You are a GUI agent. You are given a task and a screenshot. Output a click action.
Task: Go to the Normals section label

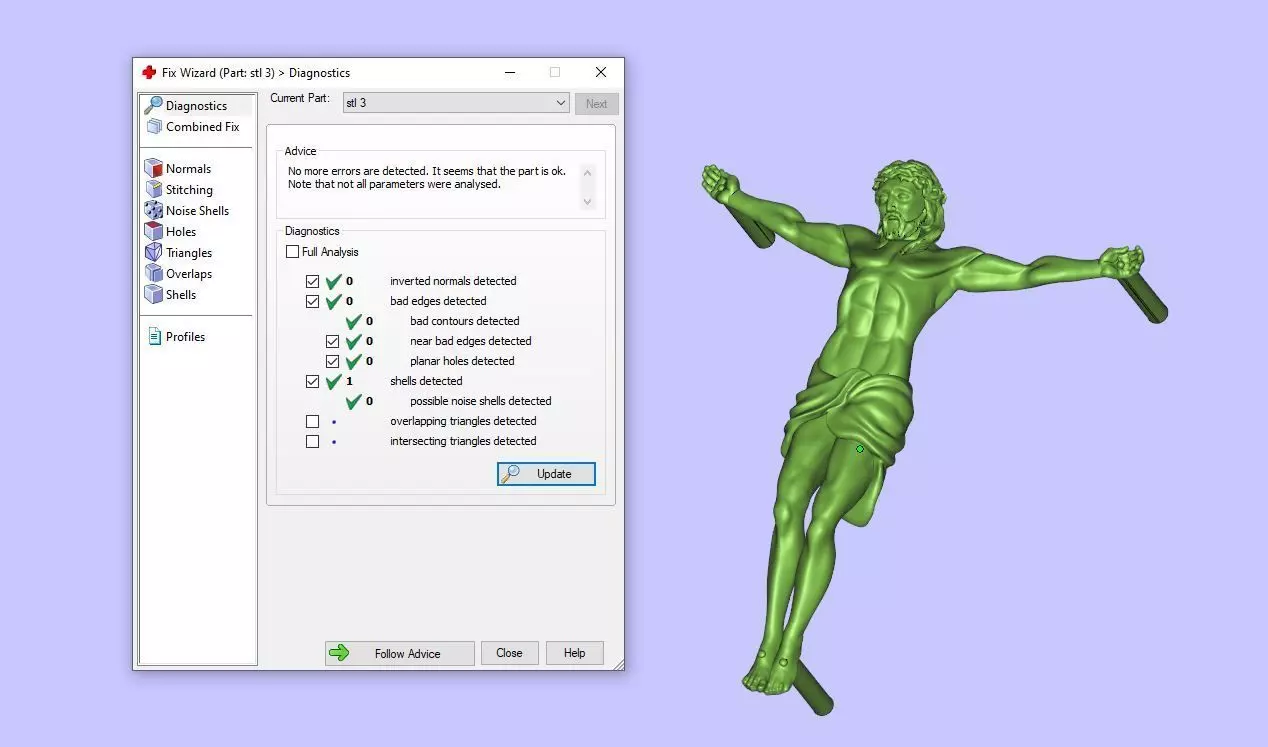coord(188,168)
